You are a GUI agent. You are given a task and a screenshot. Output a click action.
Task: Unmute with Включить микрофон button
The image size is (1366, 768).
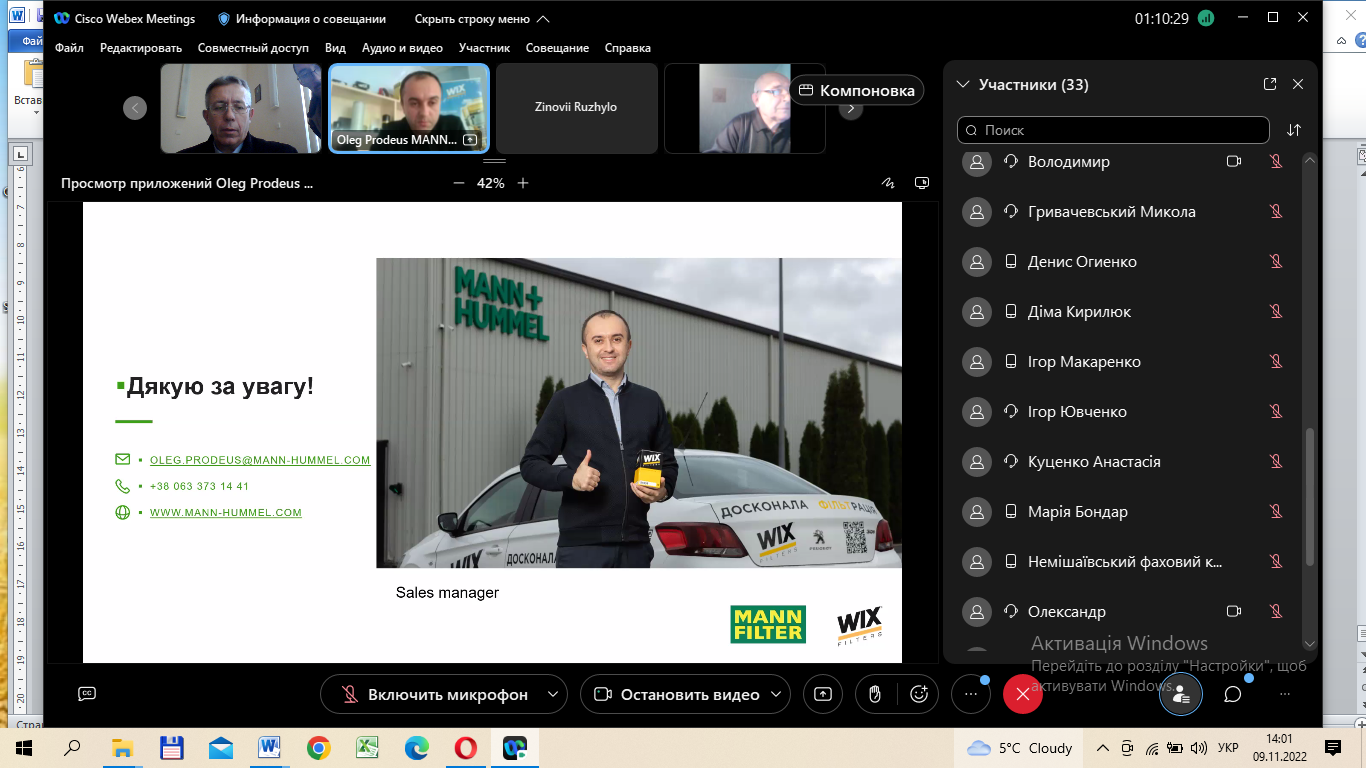pos(434,694)
